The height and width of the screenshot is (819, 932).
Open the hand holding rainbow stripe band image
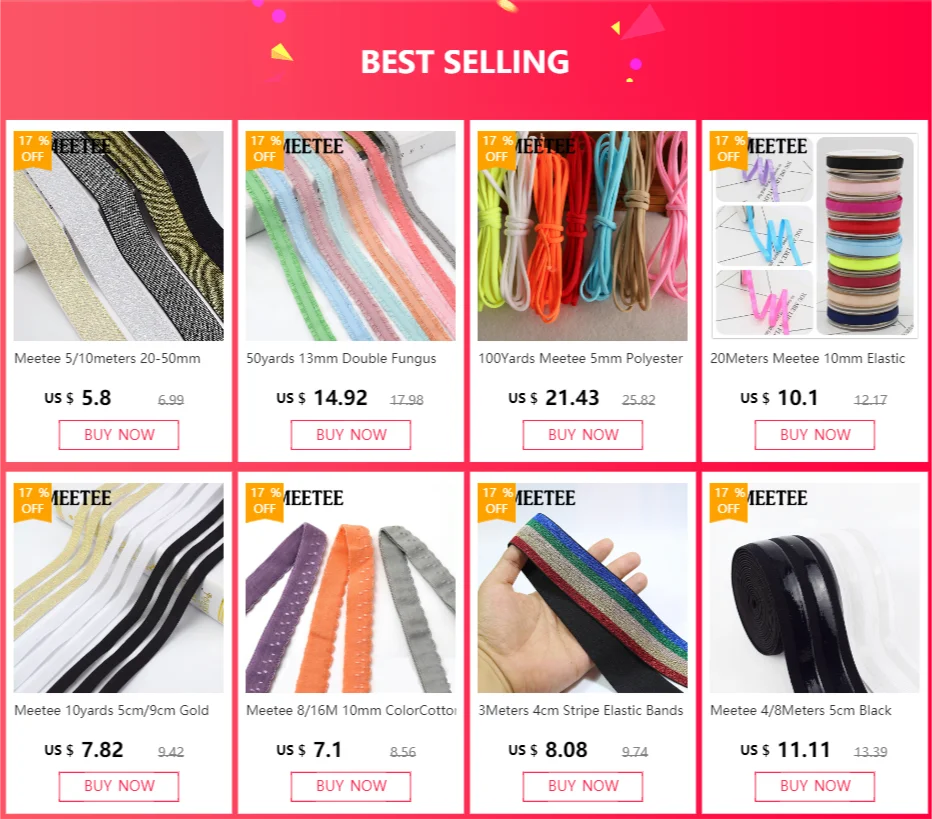[582, 587]
